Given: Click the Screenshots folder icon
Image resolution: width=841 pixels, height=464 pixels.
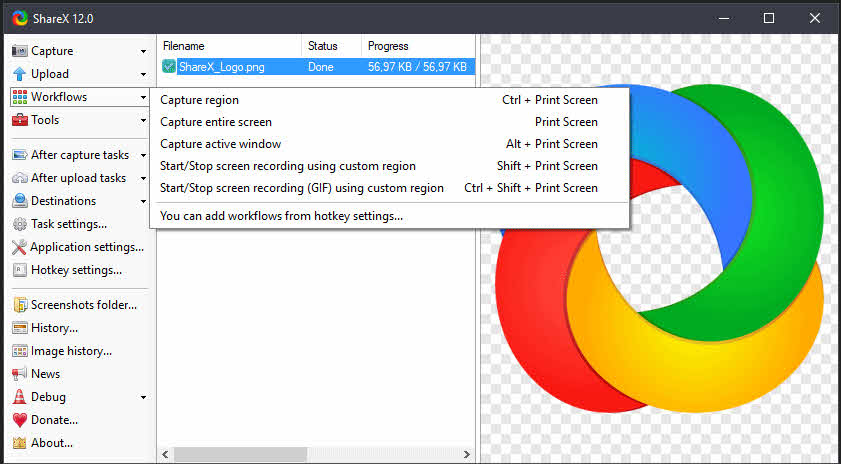Looking at the screenshot, I should (20, 305).
